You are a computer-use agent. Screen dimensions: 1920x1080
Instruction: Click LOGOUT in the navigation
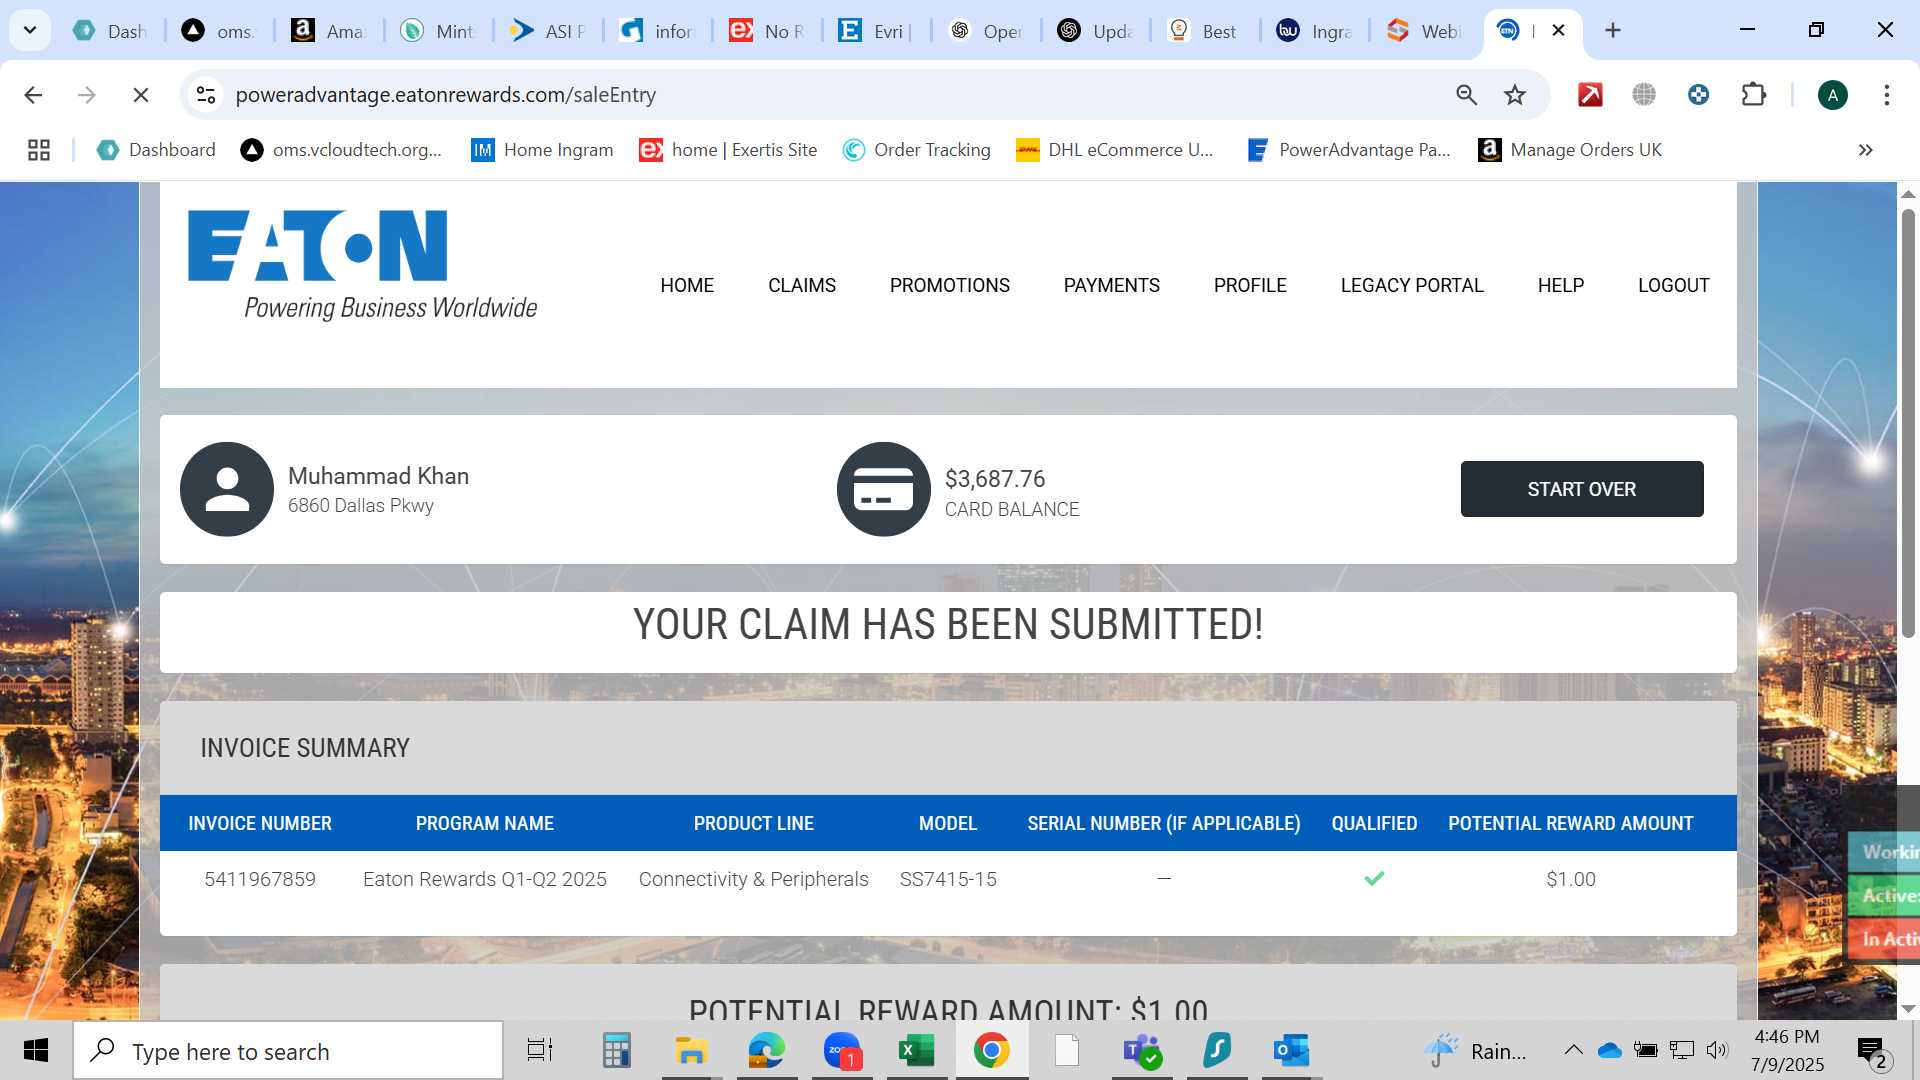[1674, 286]
